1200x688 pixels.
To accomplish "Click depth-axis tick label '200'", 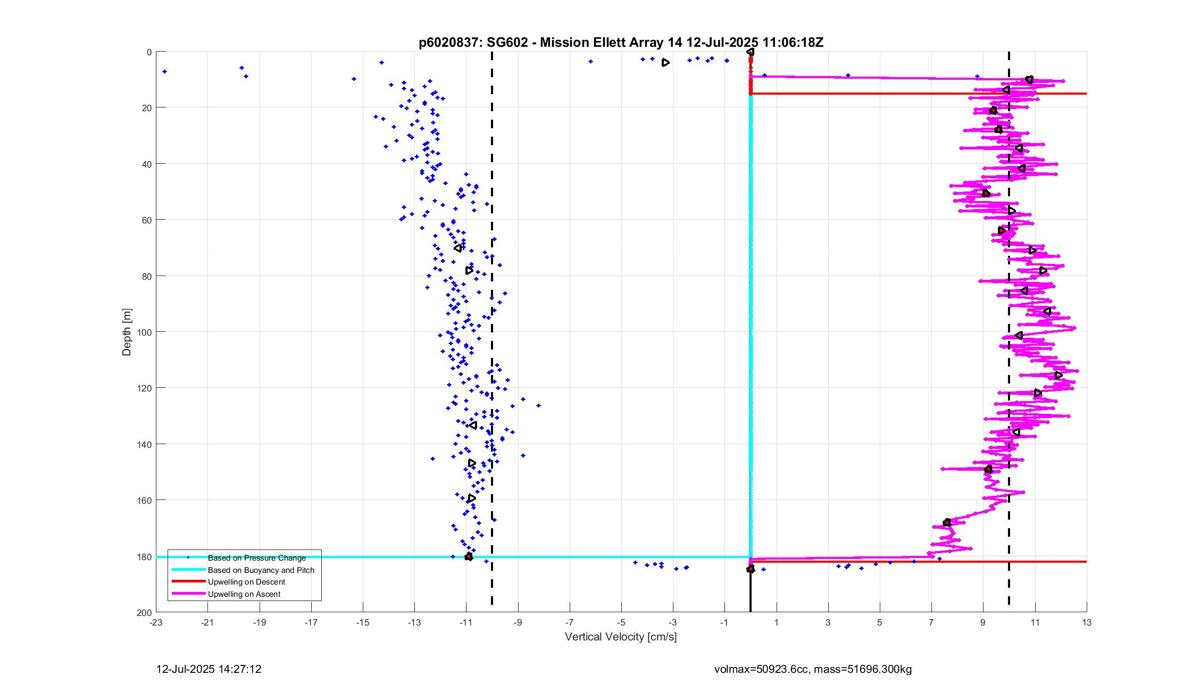I will click(x=144, y=612).
